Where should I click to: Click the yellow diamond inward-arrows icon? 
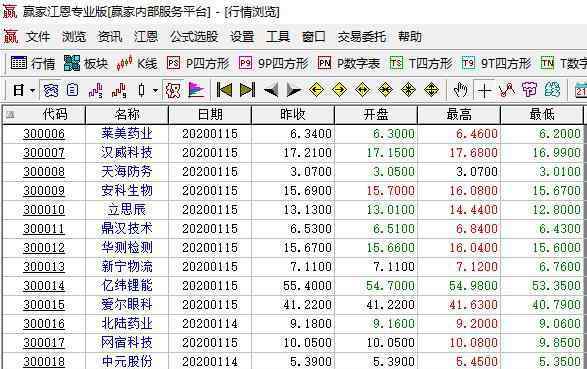coord(386,90)
